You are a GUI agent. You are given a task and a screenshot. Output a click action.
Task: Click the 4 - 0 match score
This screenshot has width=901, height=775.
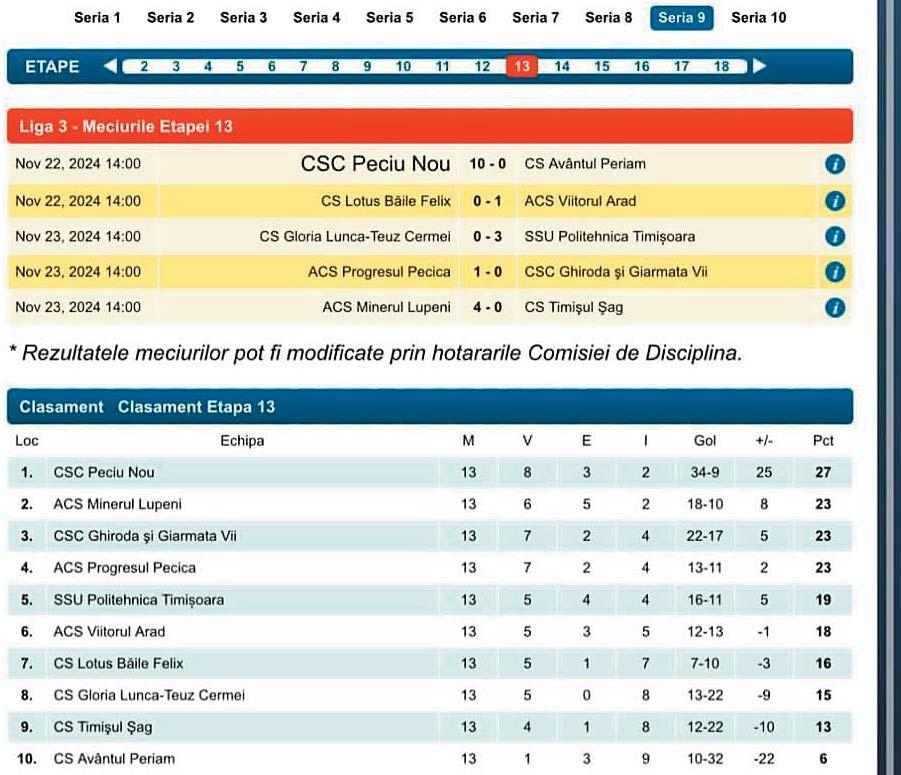(x=487, y=307)
